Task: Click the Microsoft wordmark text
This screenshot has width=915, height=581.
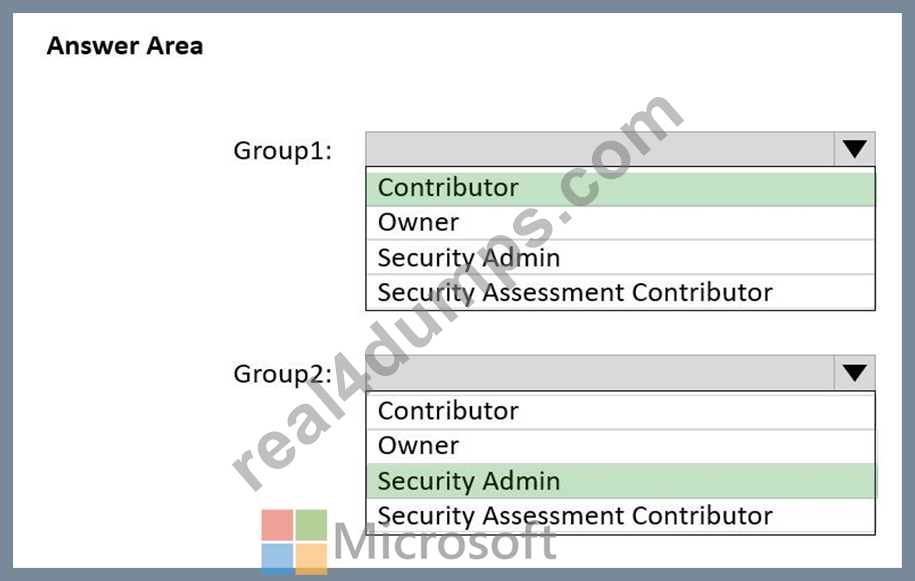Action: [x=445, y=541]
